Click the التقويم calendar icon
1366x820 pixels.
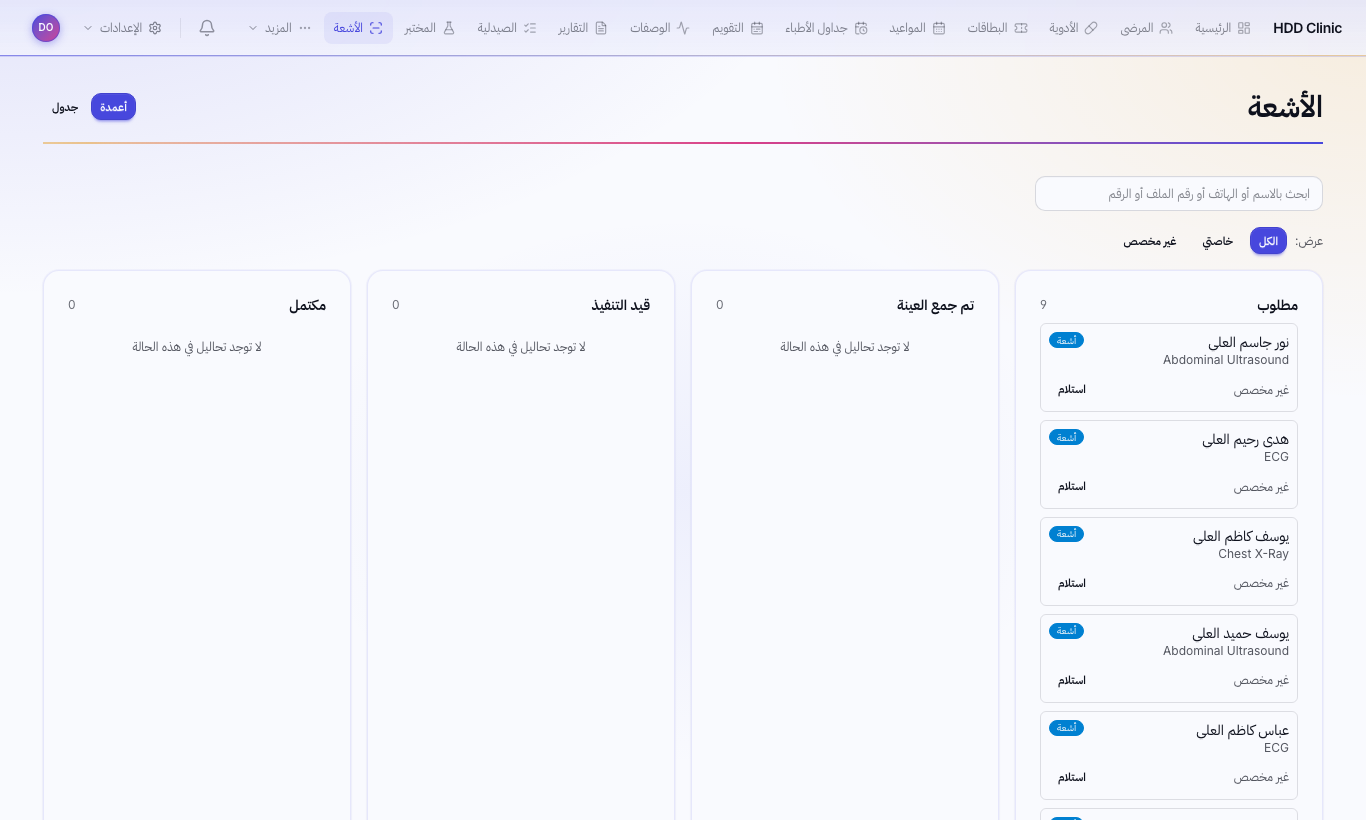757,28
